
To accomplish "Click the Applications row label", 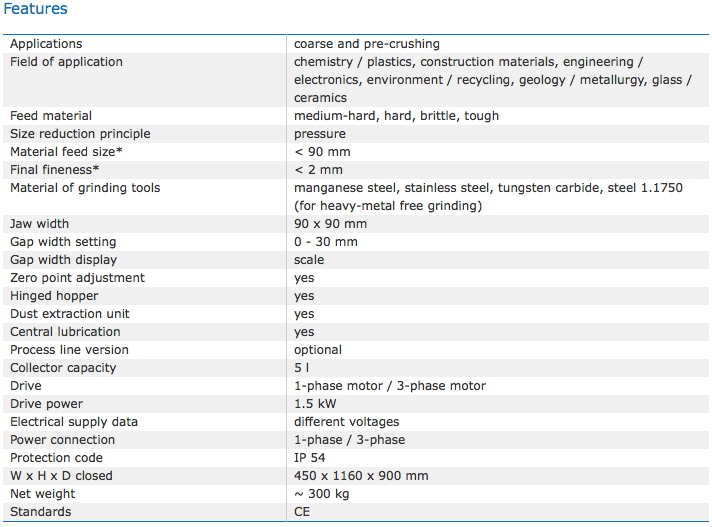I will 46,44.
